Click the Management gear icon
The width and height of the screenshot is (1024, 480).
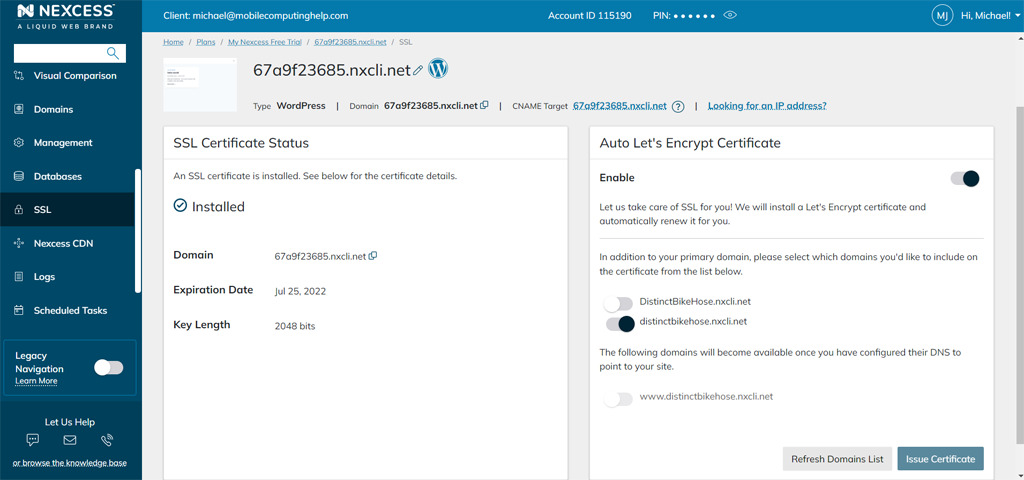point(19,142)
